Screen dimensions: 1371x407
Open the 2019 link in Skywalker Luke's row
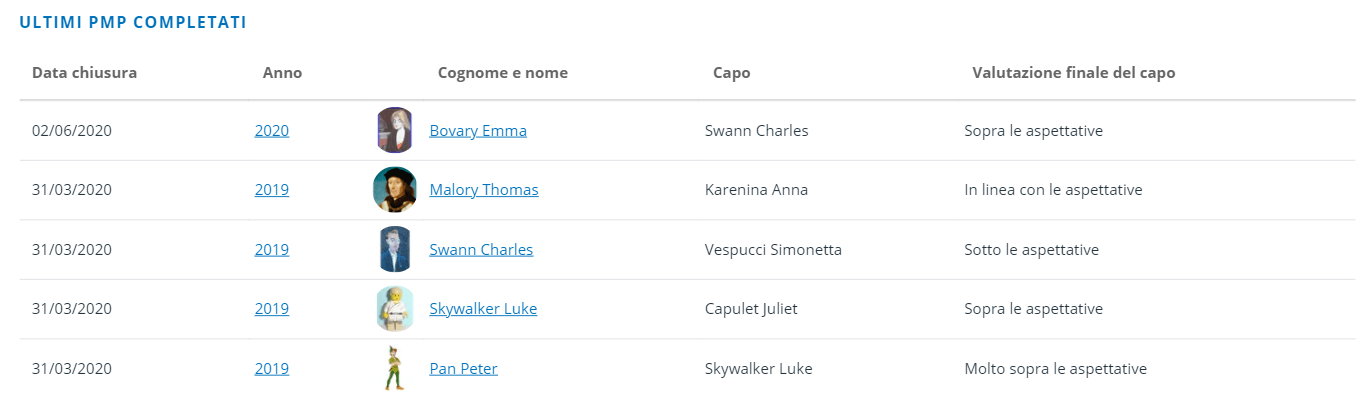pyautogui.click(x=272, y=309)
